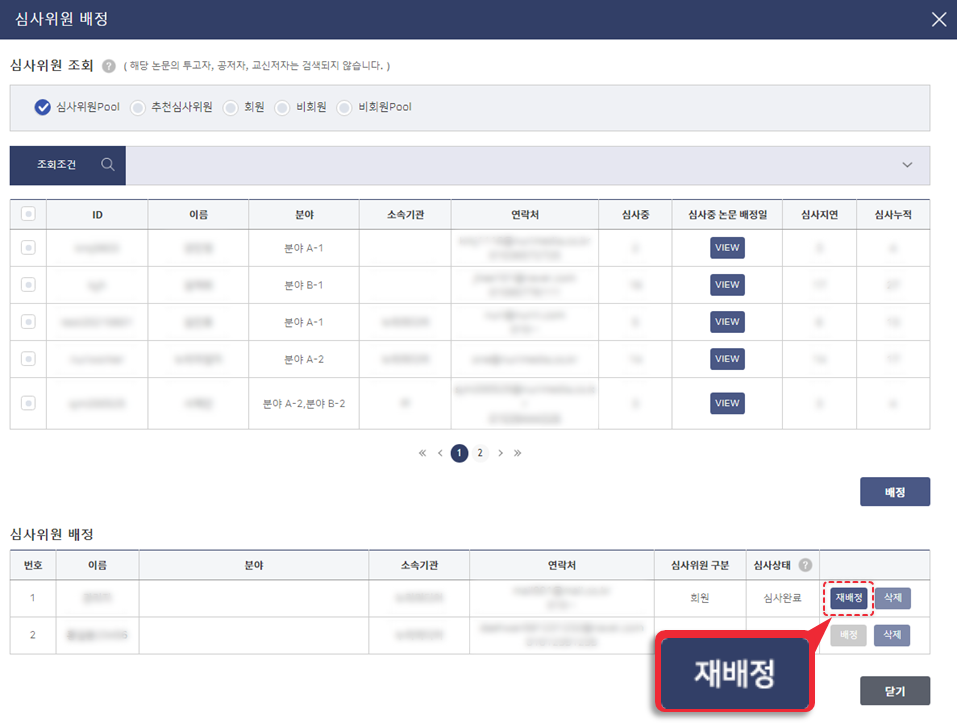Image resolution: width=957 pixels, height=727 pixels.
Task: Go to the last page using double arrow
Action: coord(517,453)
